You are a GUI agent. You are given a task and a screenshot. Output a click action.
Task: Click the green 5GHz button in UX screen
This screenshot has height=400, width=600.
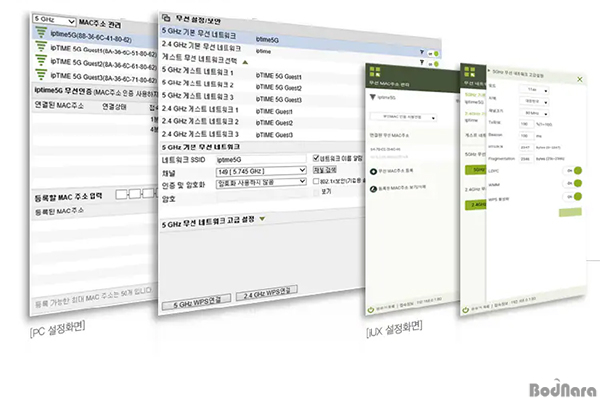click(x=475, y=170)
